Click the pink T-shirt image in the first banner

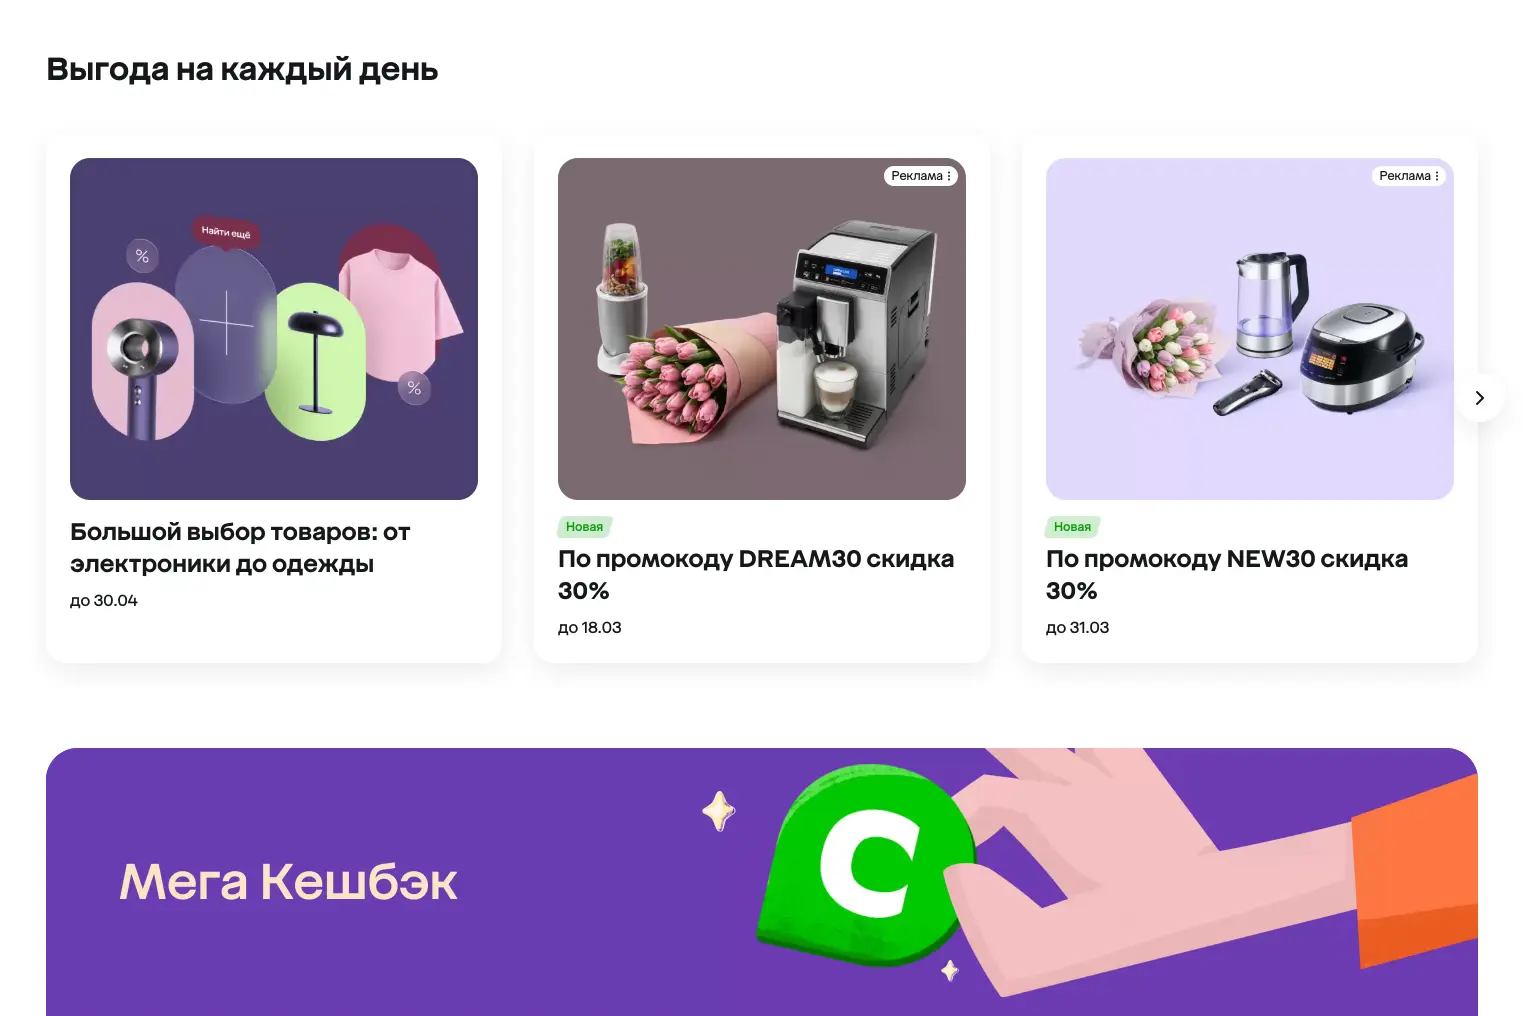pyautogui.click(x=397, y=312)
